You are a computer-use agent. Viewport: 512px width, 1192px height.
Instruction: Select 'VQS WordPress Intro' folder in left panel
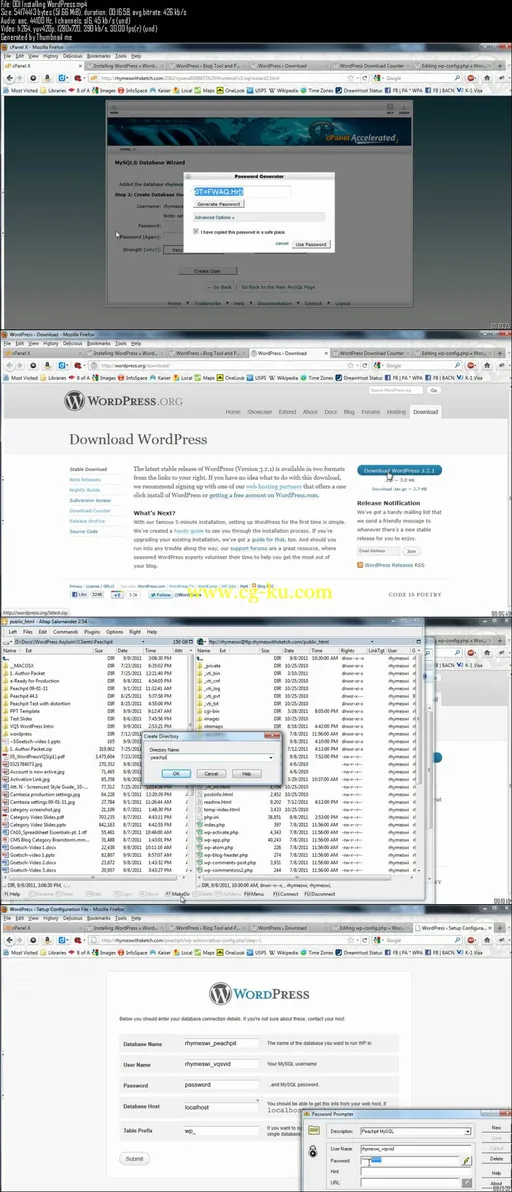point(33,724)
